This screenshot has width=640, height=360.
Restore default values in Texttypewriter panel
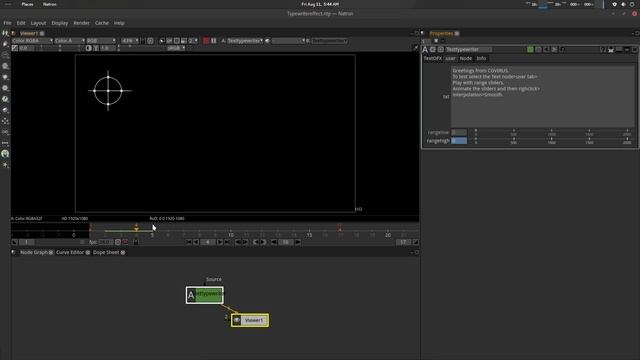(562, 49)
